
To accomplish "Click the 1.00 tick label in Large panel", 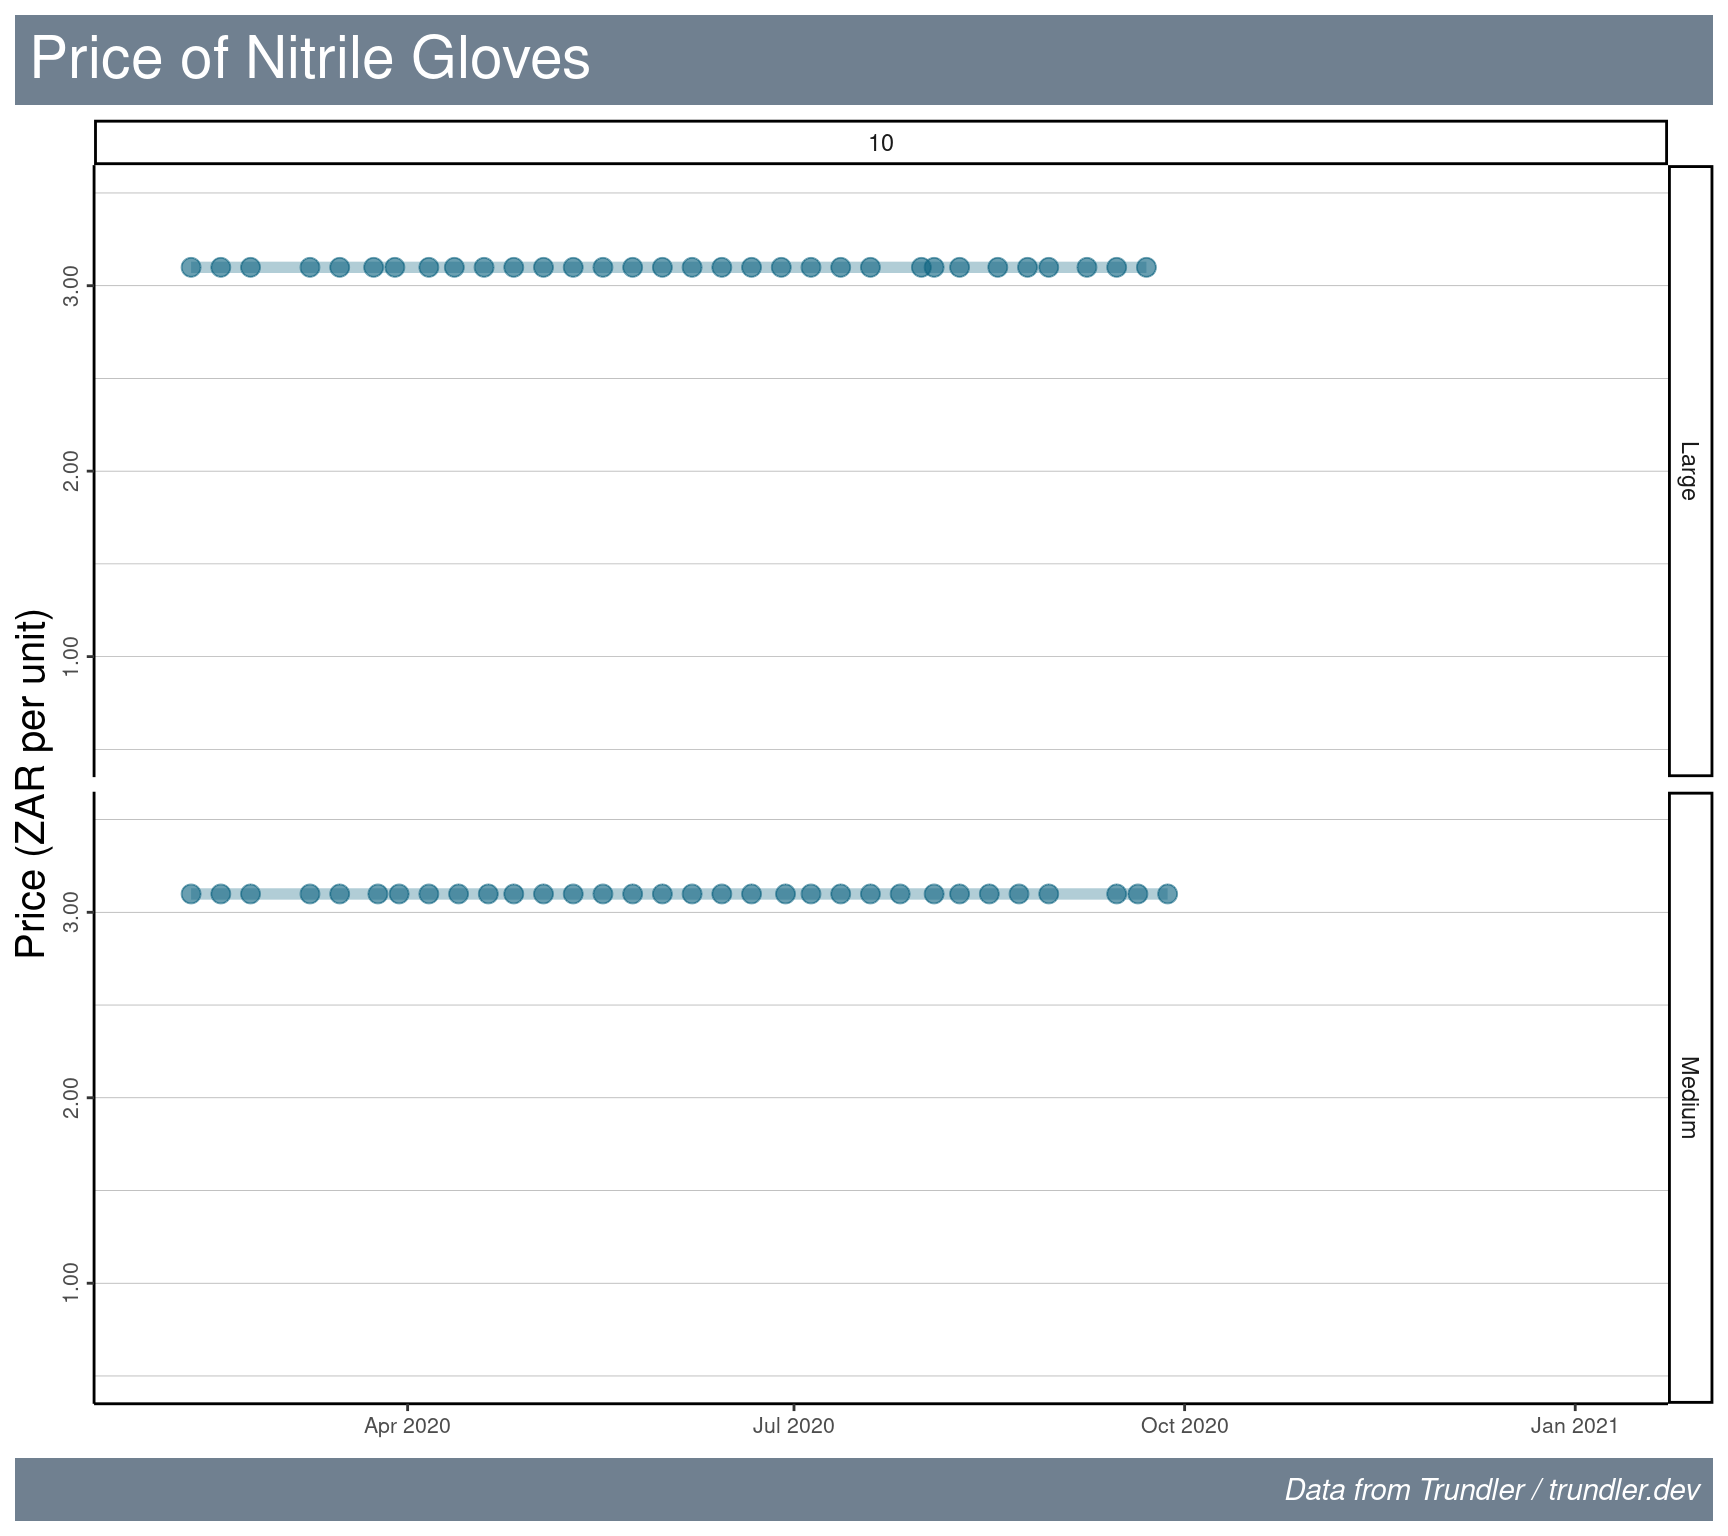I will (71, 656).
